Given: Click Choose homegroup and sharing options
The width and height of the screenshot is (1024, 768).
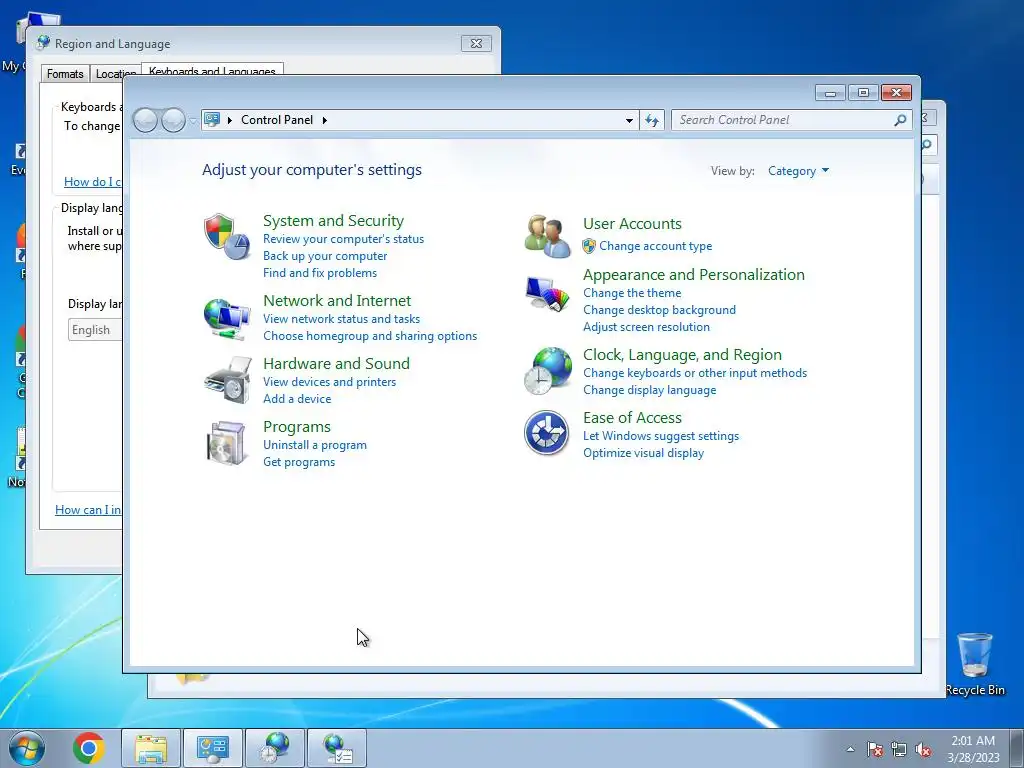Looking at the screenshot, I should 370,336.
